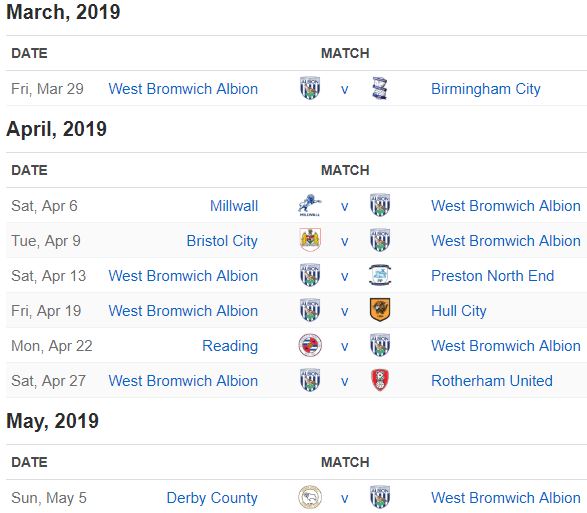Open the Rotherham United team link

coord(492,381)
